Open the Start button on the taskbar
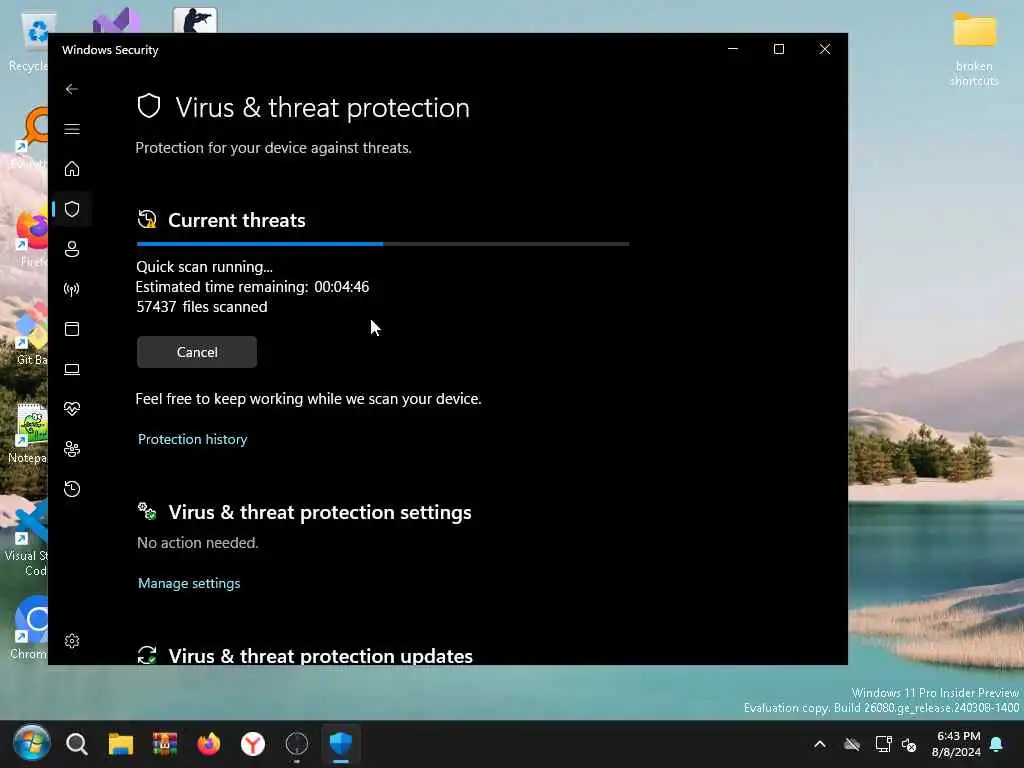 click(x=31, y=743)
